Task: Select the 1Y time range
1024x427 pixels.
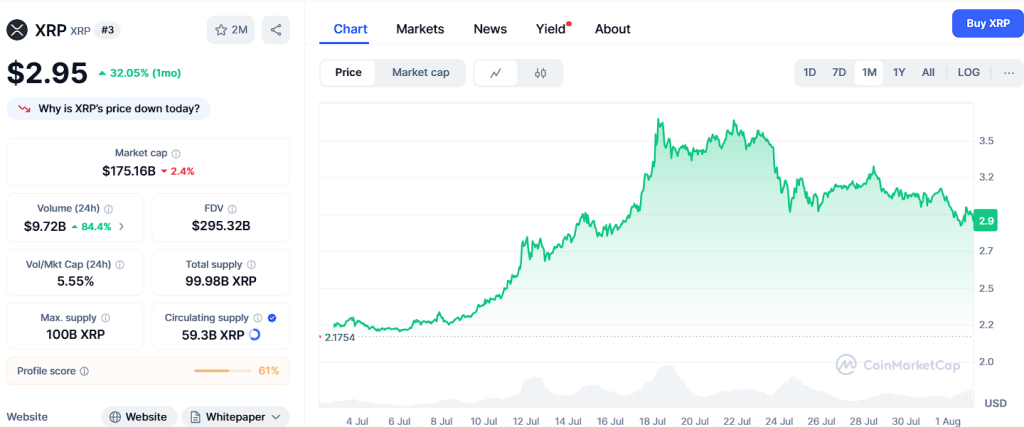Action: coord(899,72)
